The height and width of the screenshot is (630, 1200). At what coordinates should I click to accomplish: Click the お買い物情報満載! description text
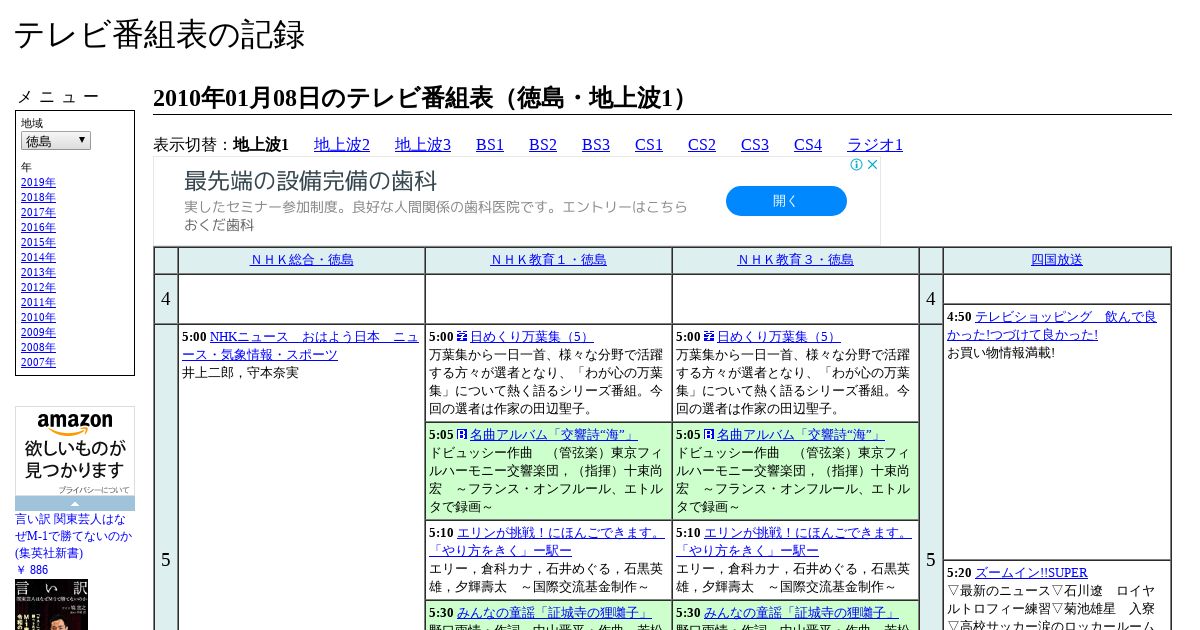click(x=1001, y=353)
